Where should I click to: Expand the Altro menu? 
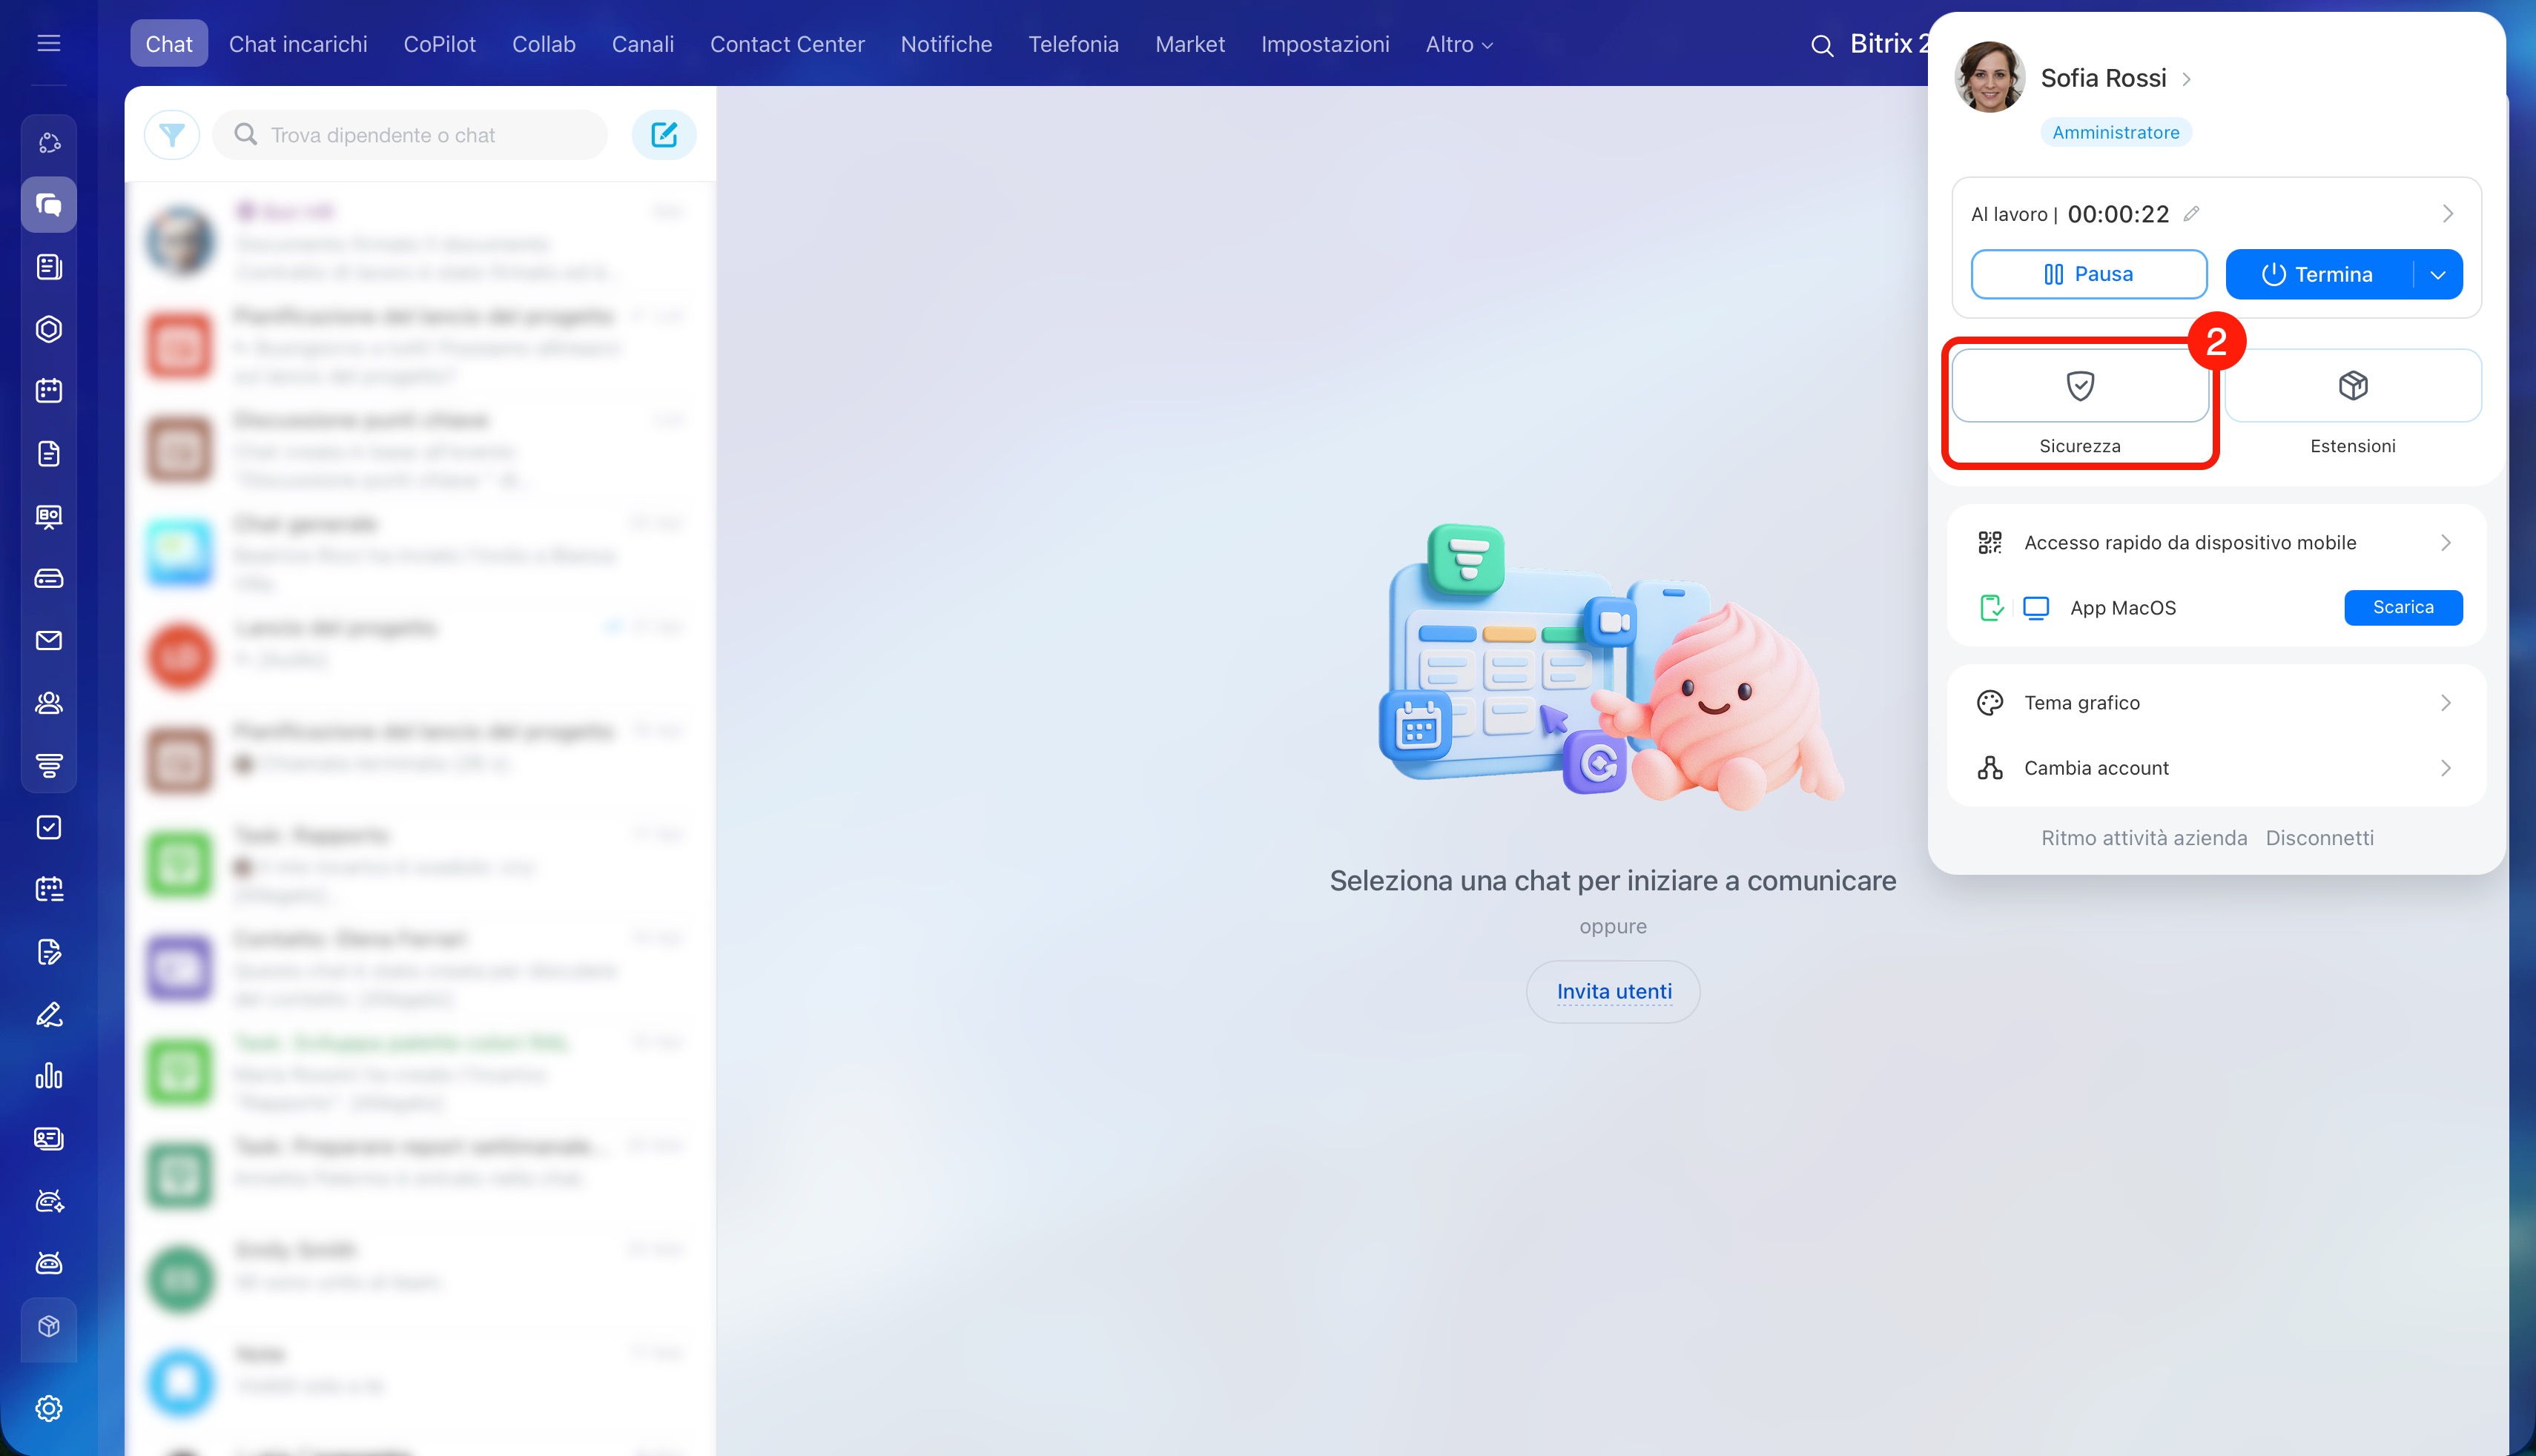(x=1459, y=44)
